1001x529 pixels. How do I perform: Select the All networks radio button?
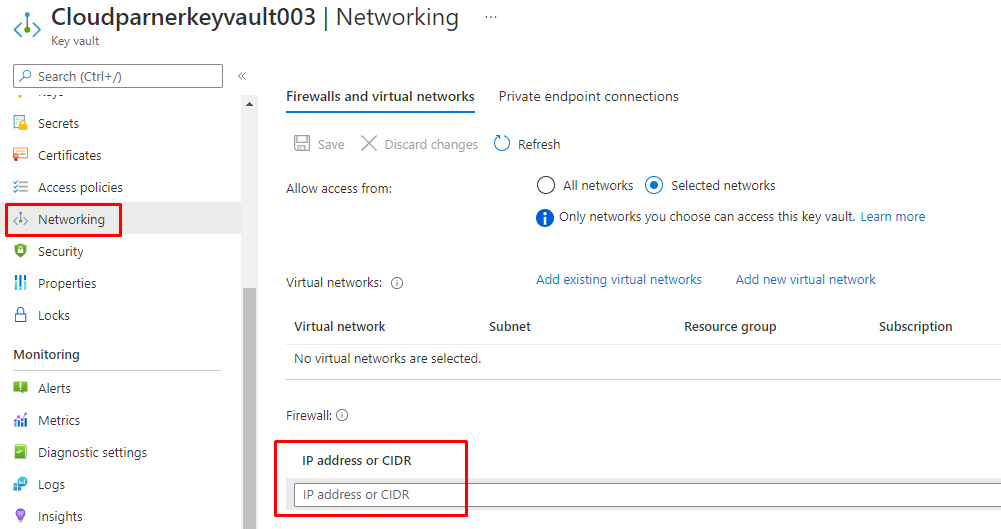coord(546,185)
